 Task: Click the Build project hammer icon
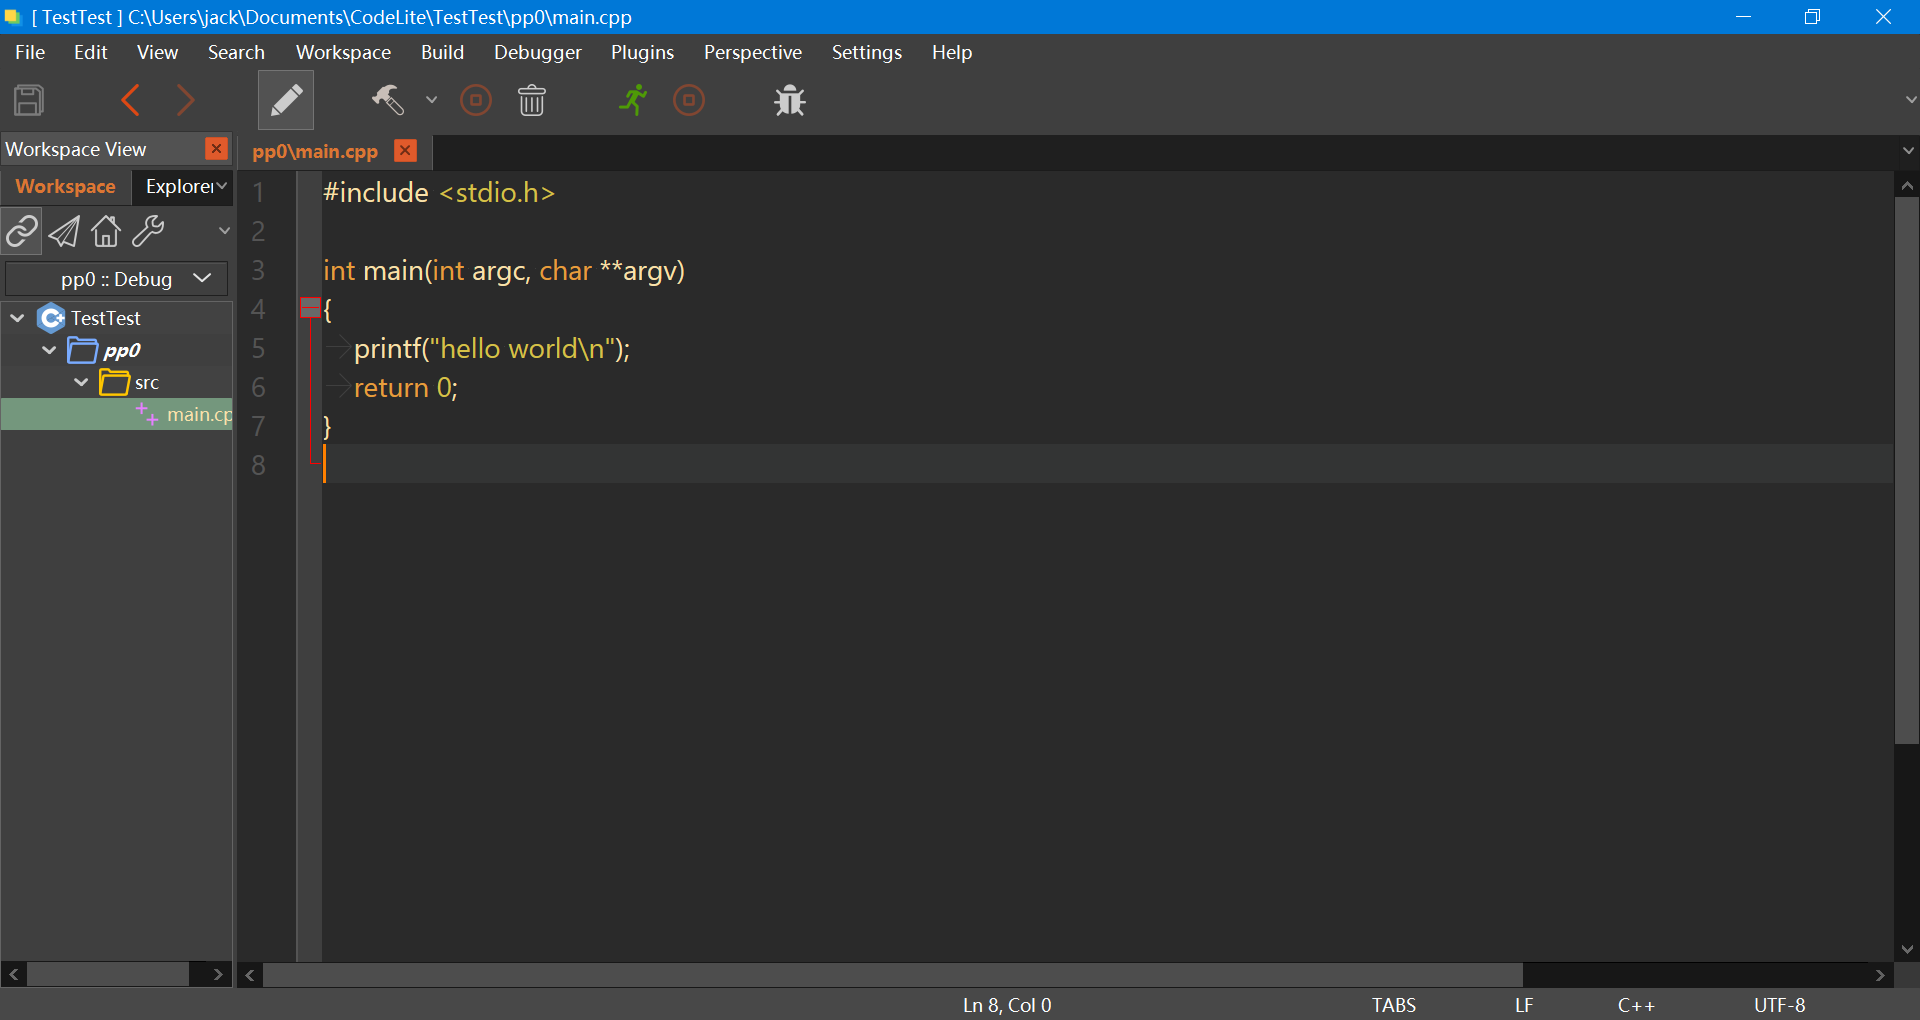(388, 100)
